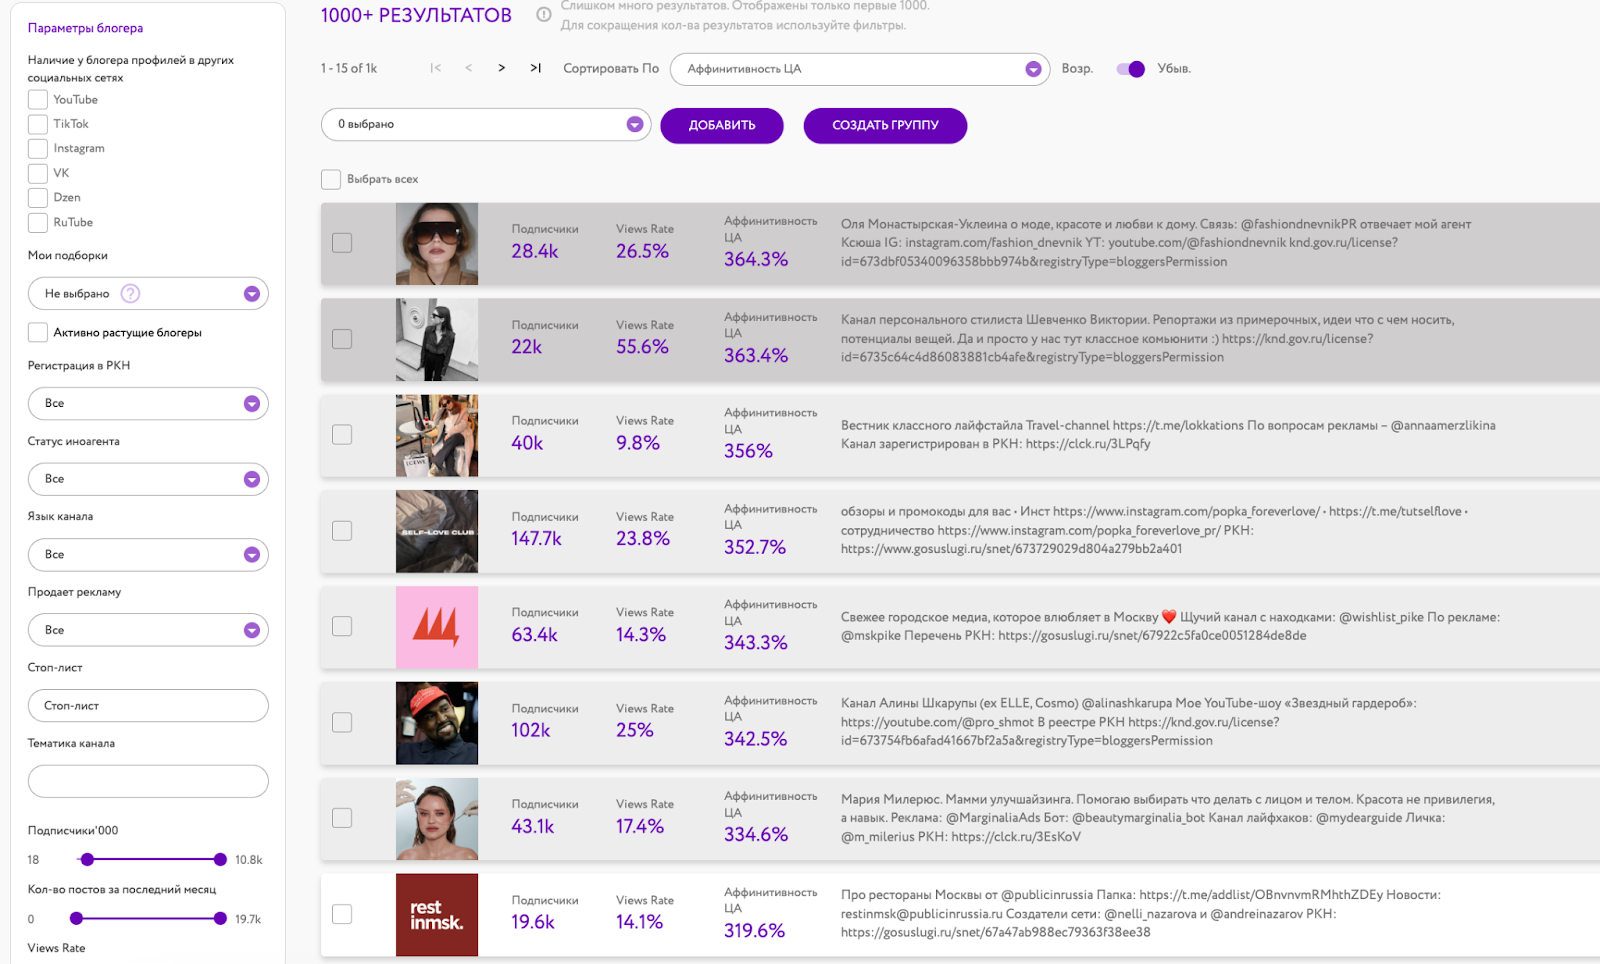The image size is (1600, 964).
Task: Expand the Регистрация в РКН dropdown
Action: tap(148, 403)
